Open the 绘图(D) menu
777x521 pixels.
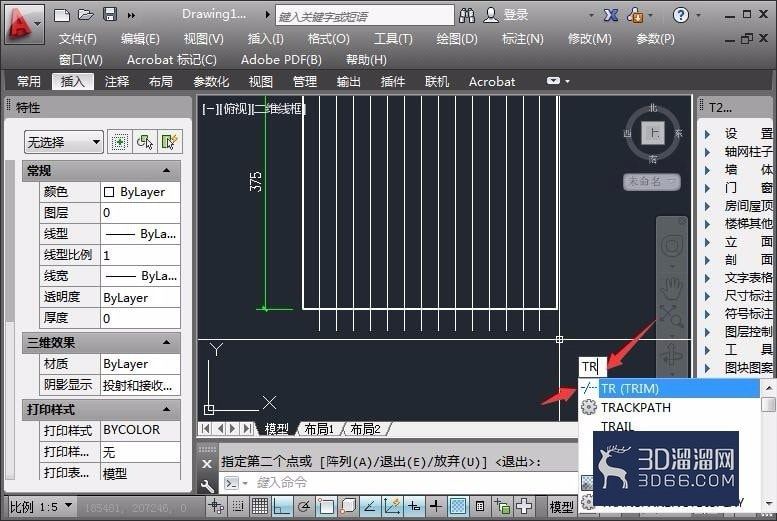point(456,39)
